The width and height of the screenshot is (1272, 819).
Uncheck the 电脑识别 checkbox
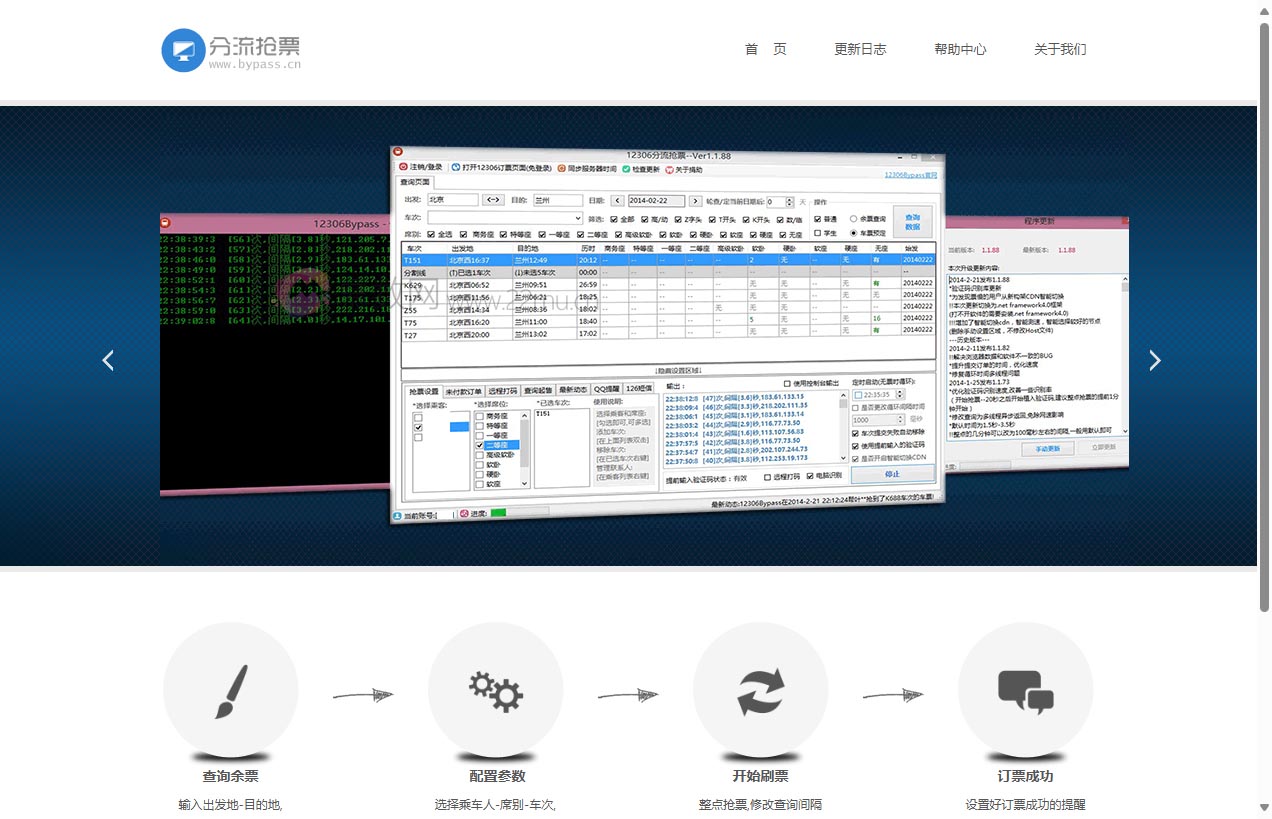click(x=810, y=476)
